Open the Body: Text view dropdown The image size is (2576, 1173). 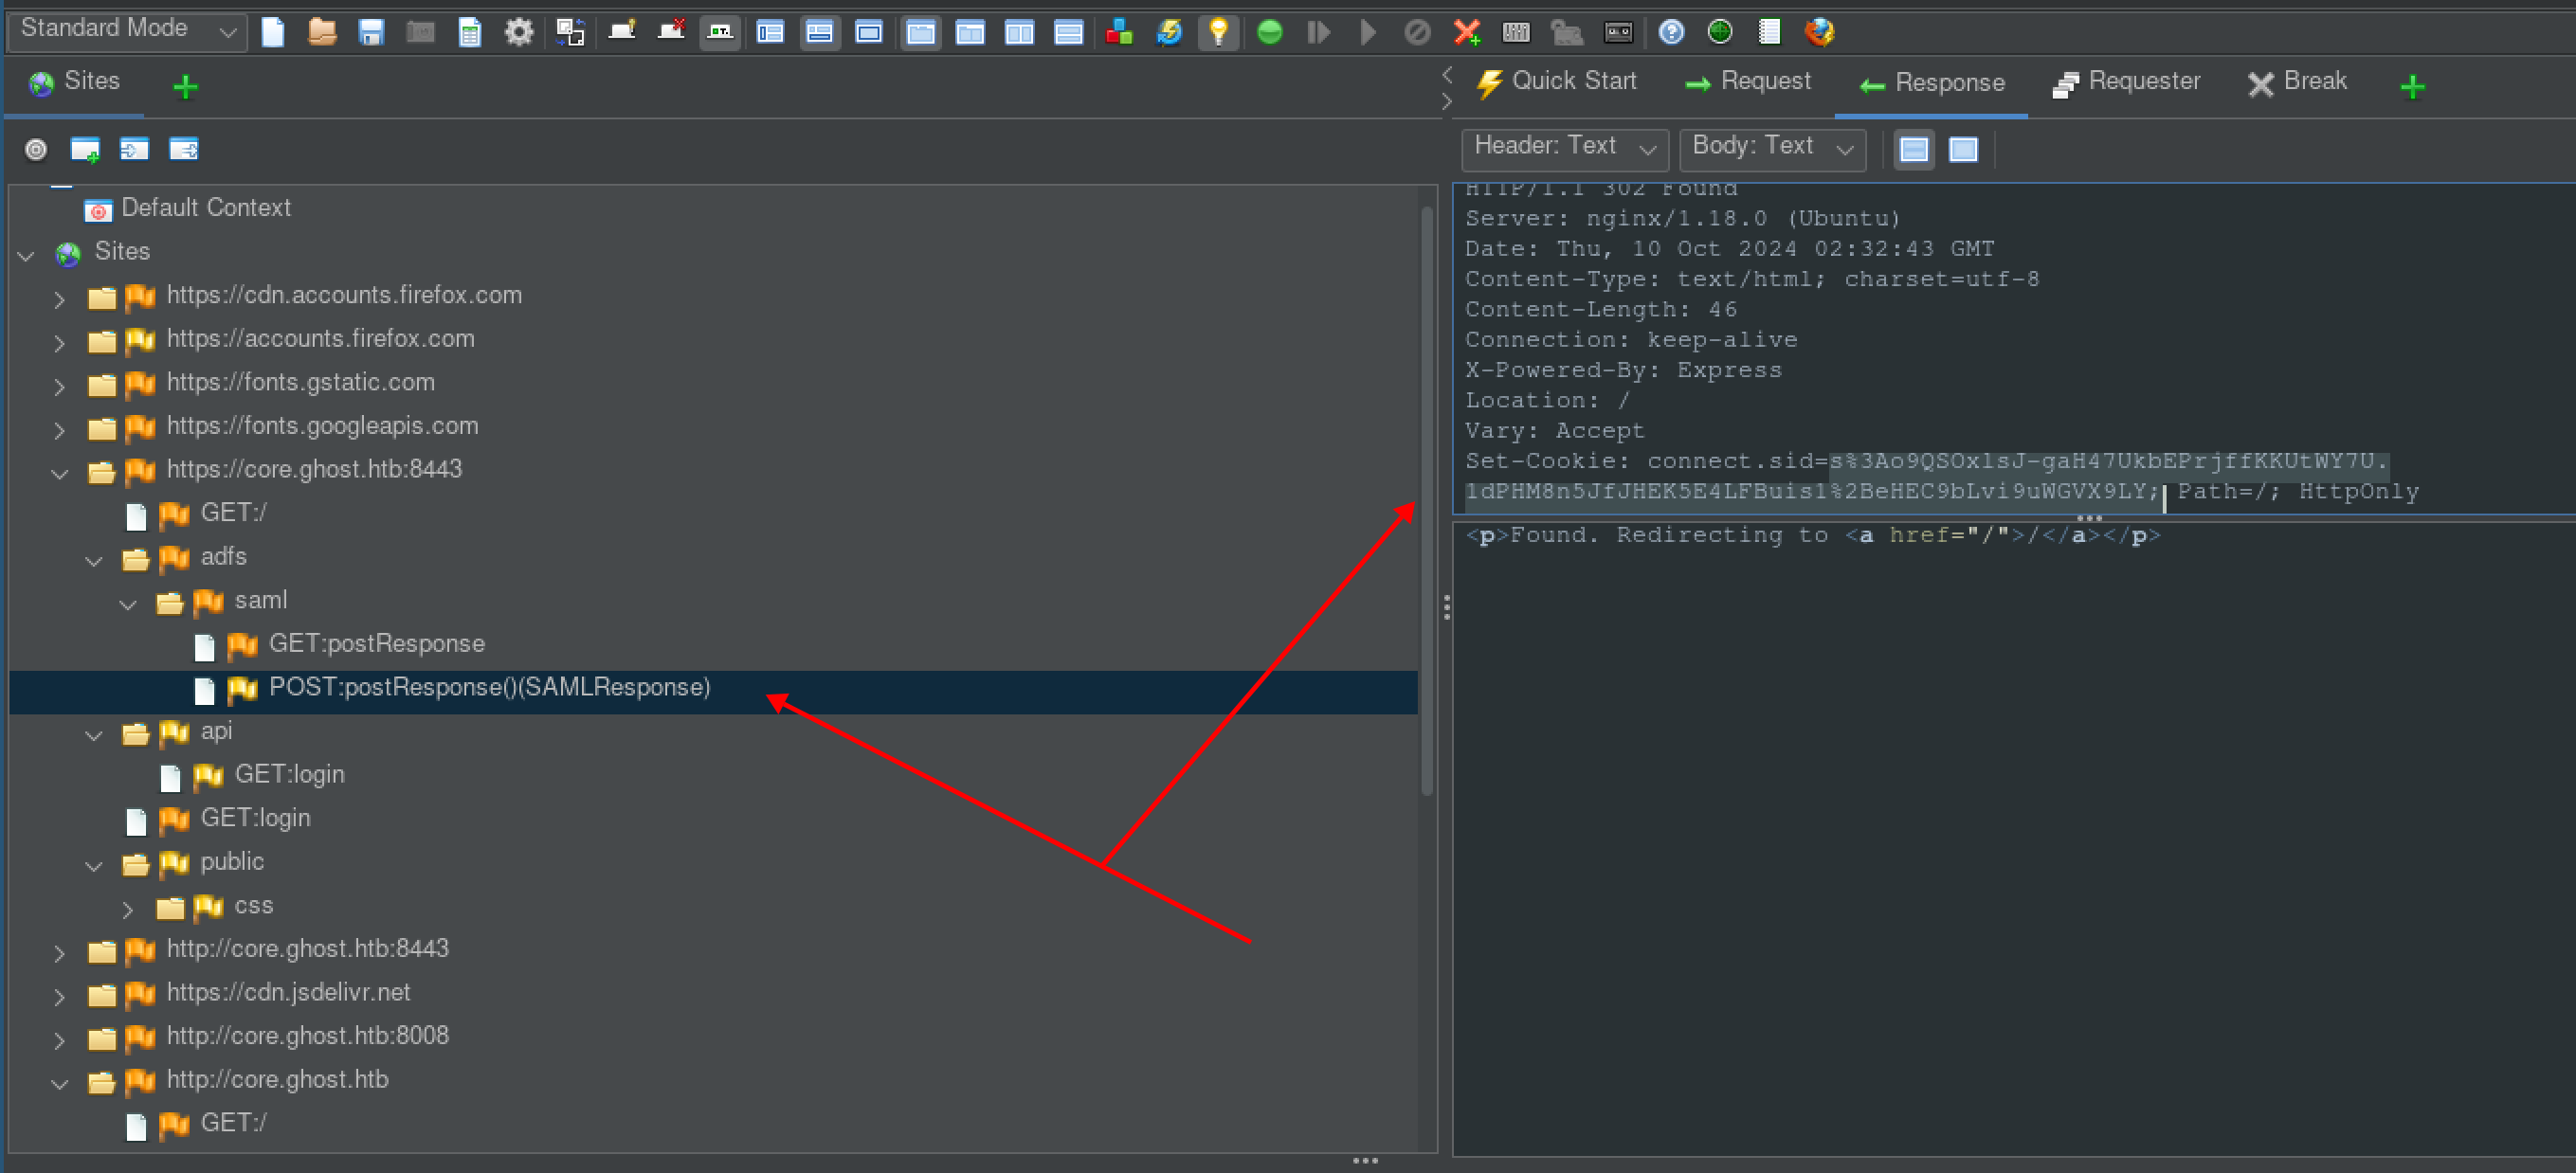[1772, 148]
